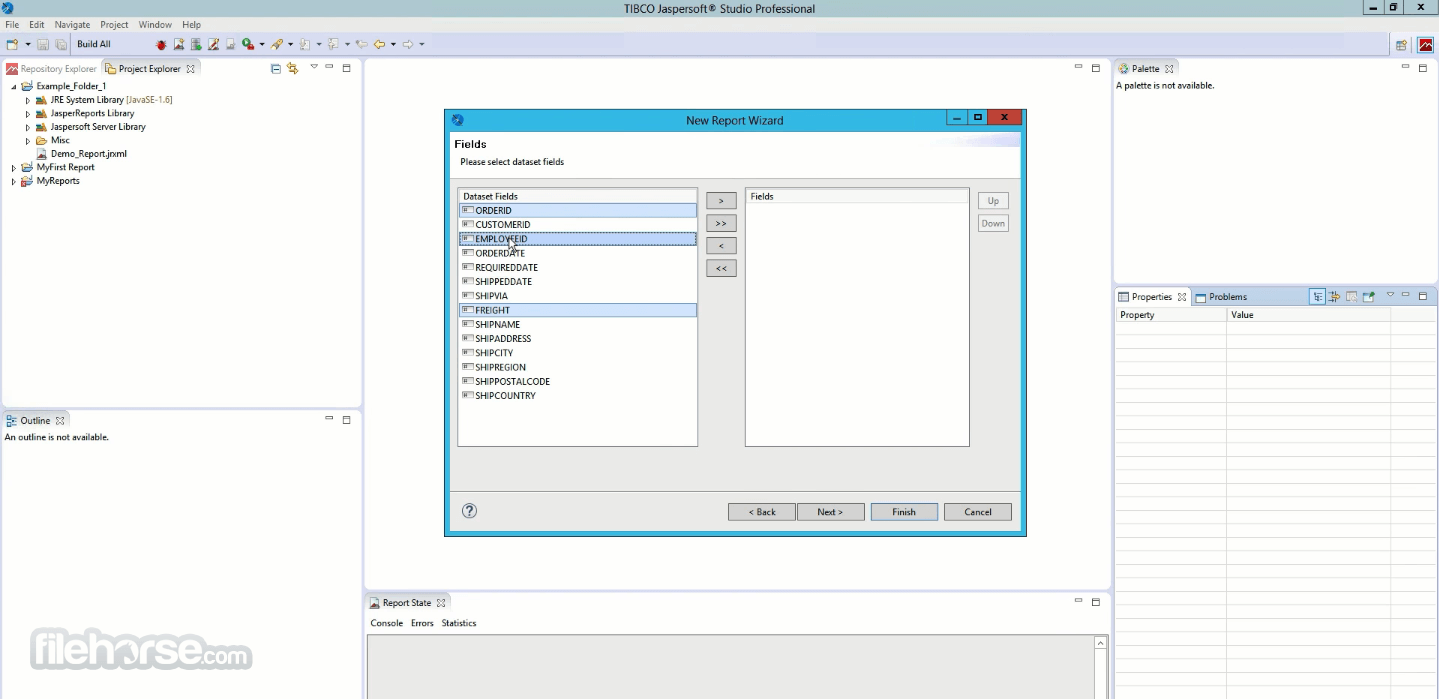Open the Window menu
This screenshot has height=700, width=1439.
[155, 24]
